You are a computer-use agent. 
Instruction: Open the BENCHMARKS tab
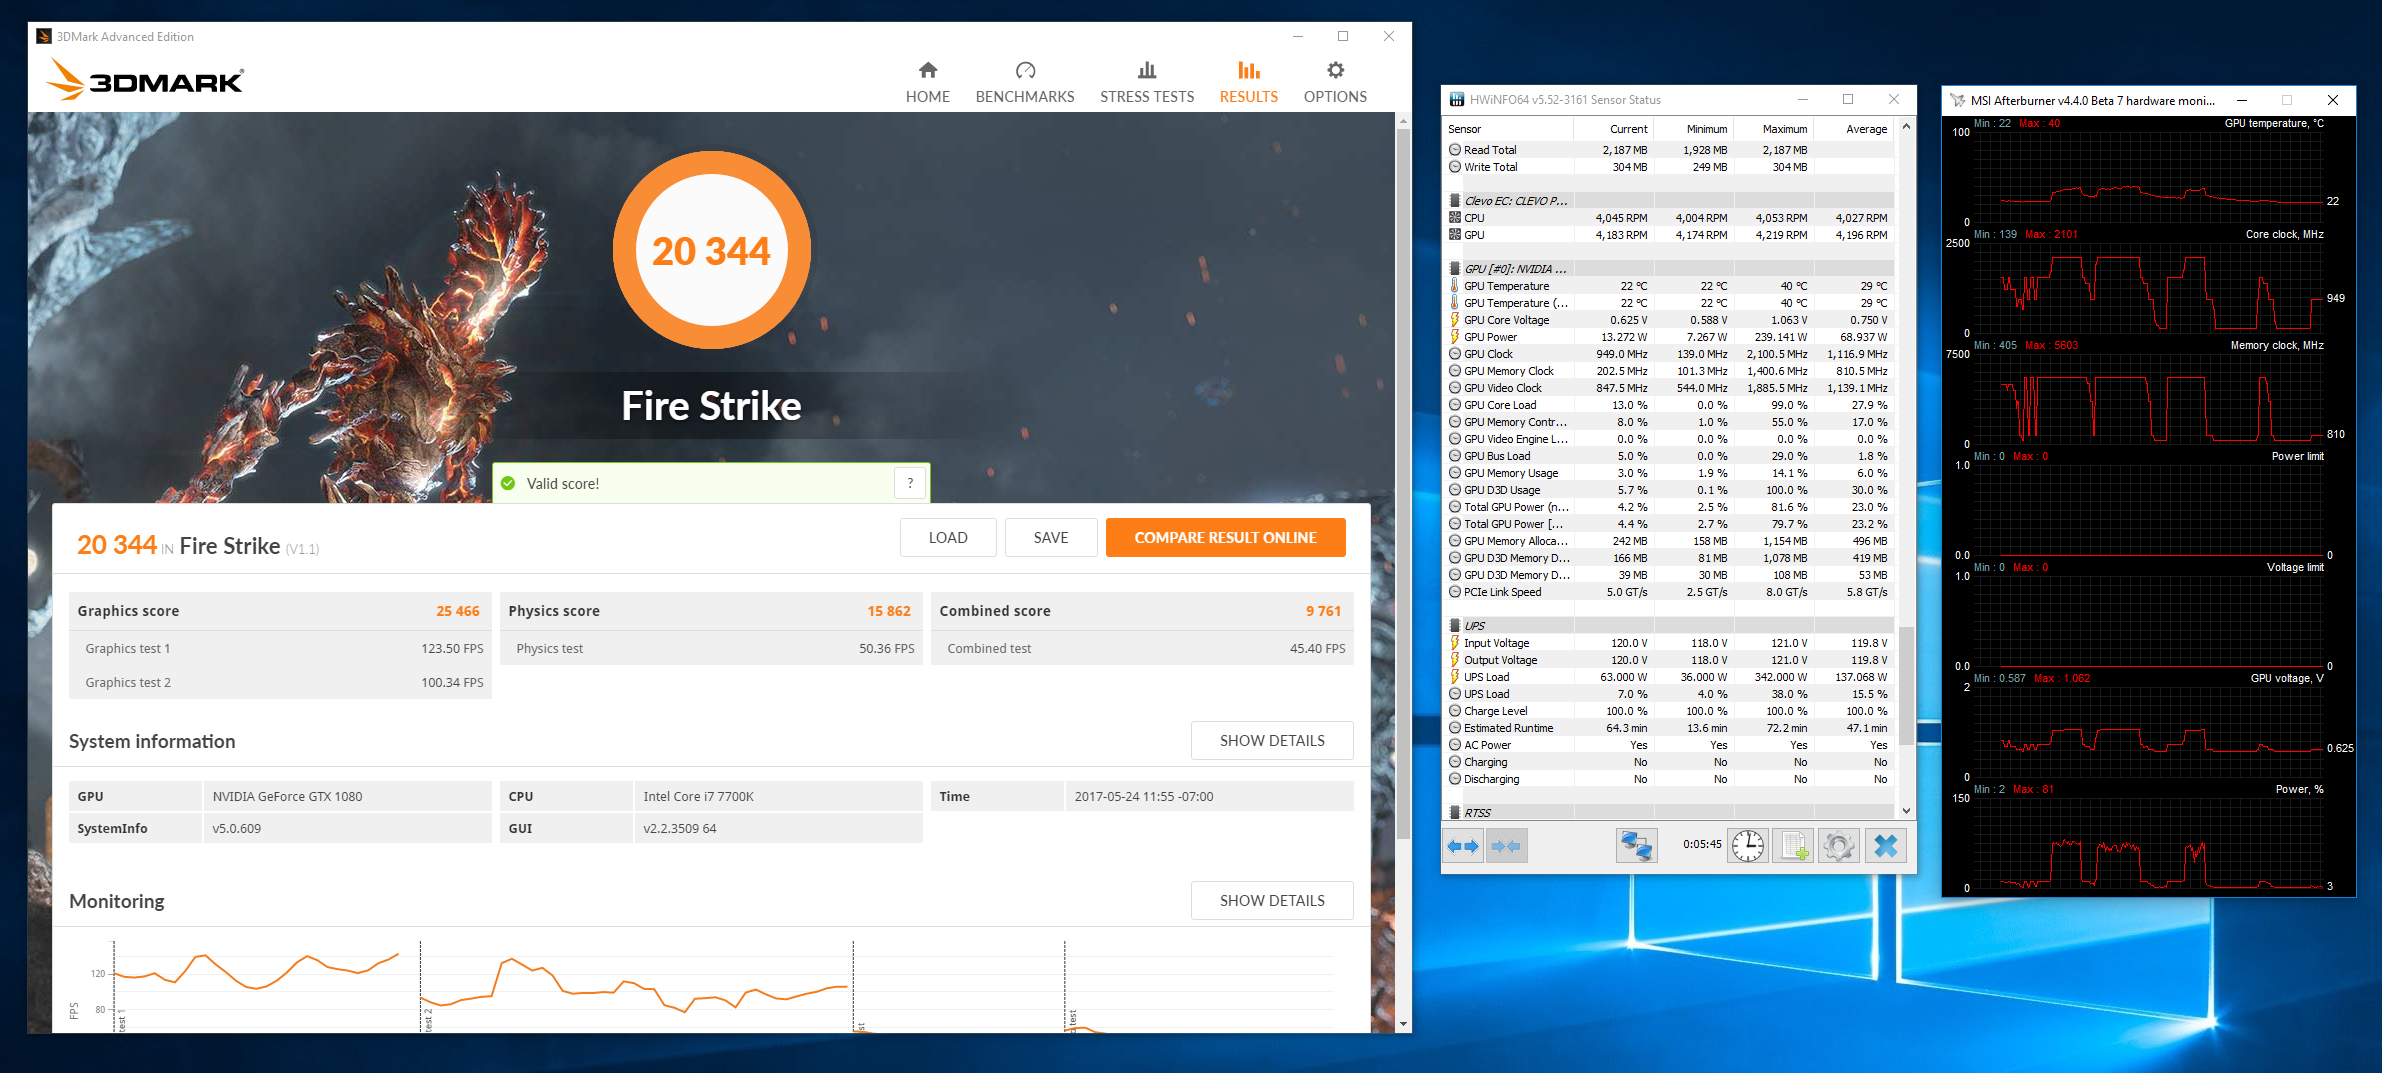pyautogui.click(x=1025, y=82)
